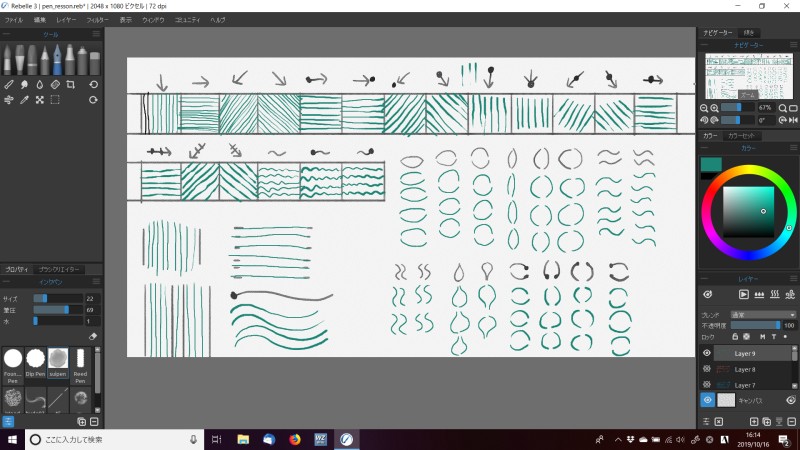The width and height of the screenshot is (800, 450).
Task: Open the blend mode dropdown in the layers panel
Action: pos(763,315)
